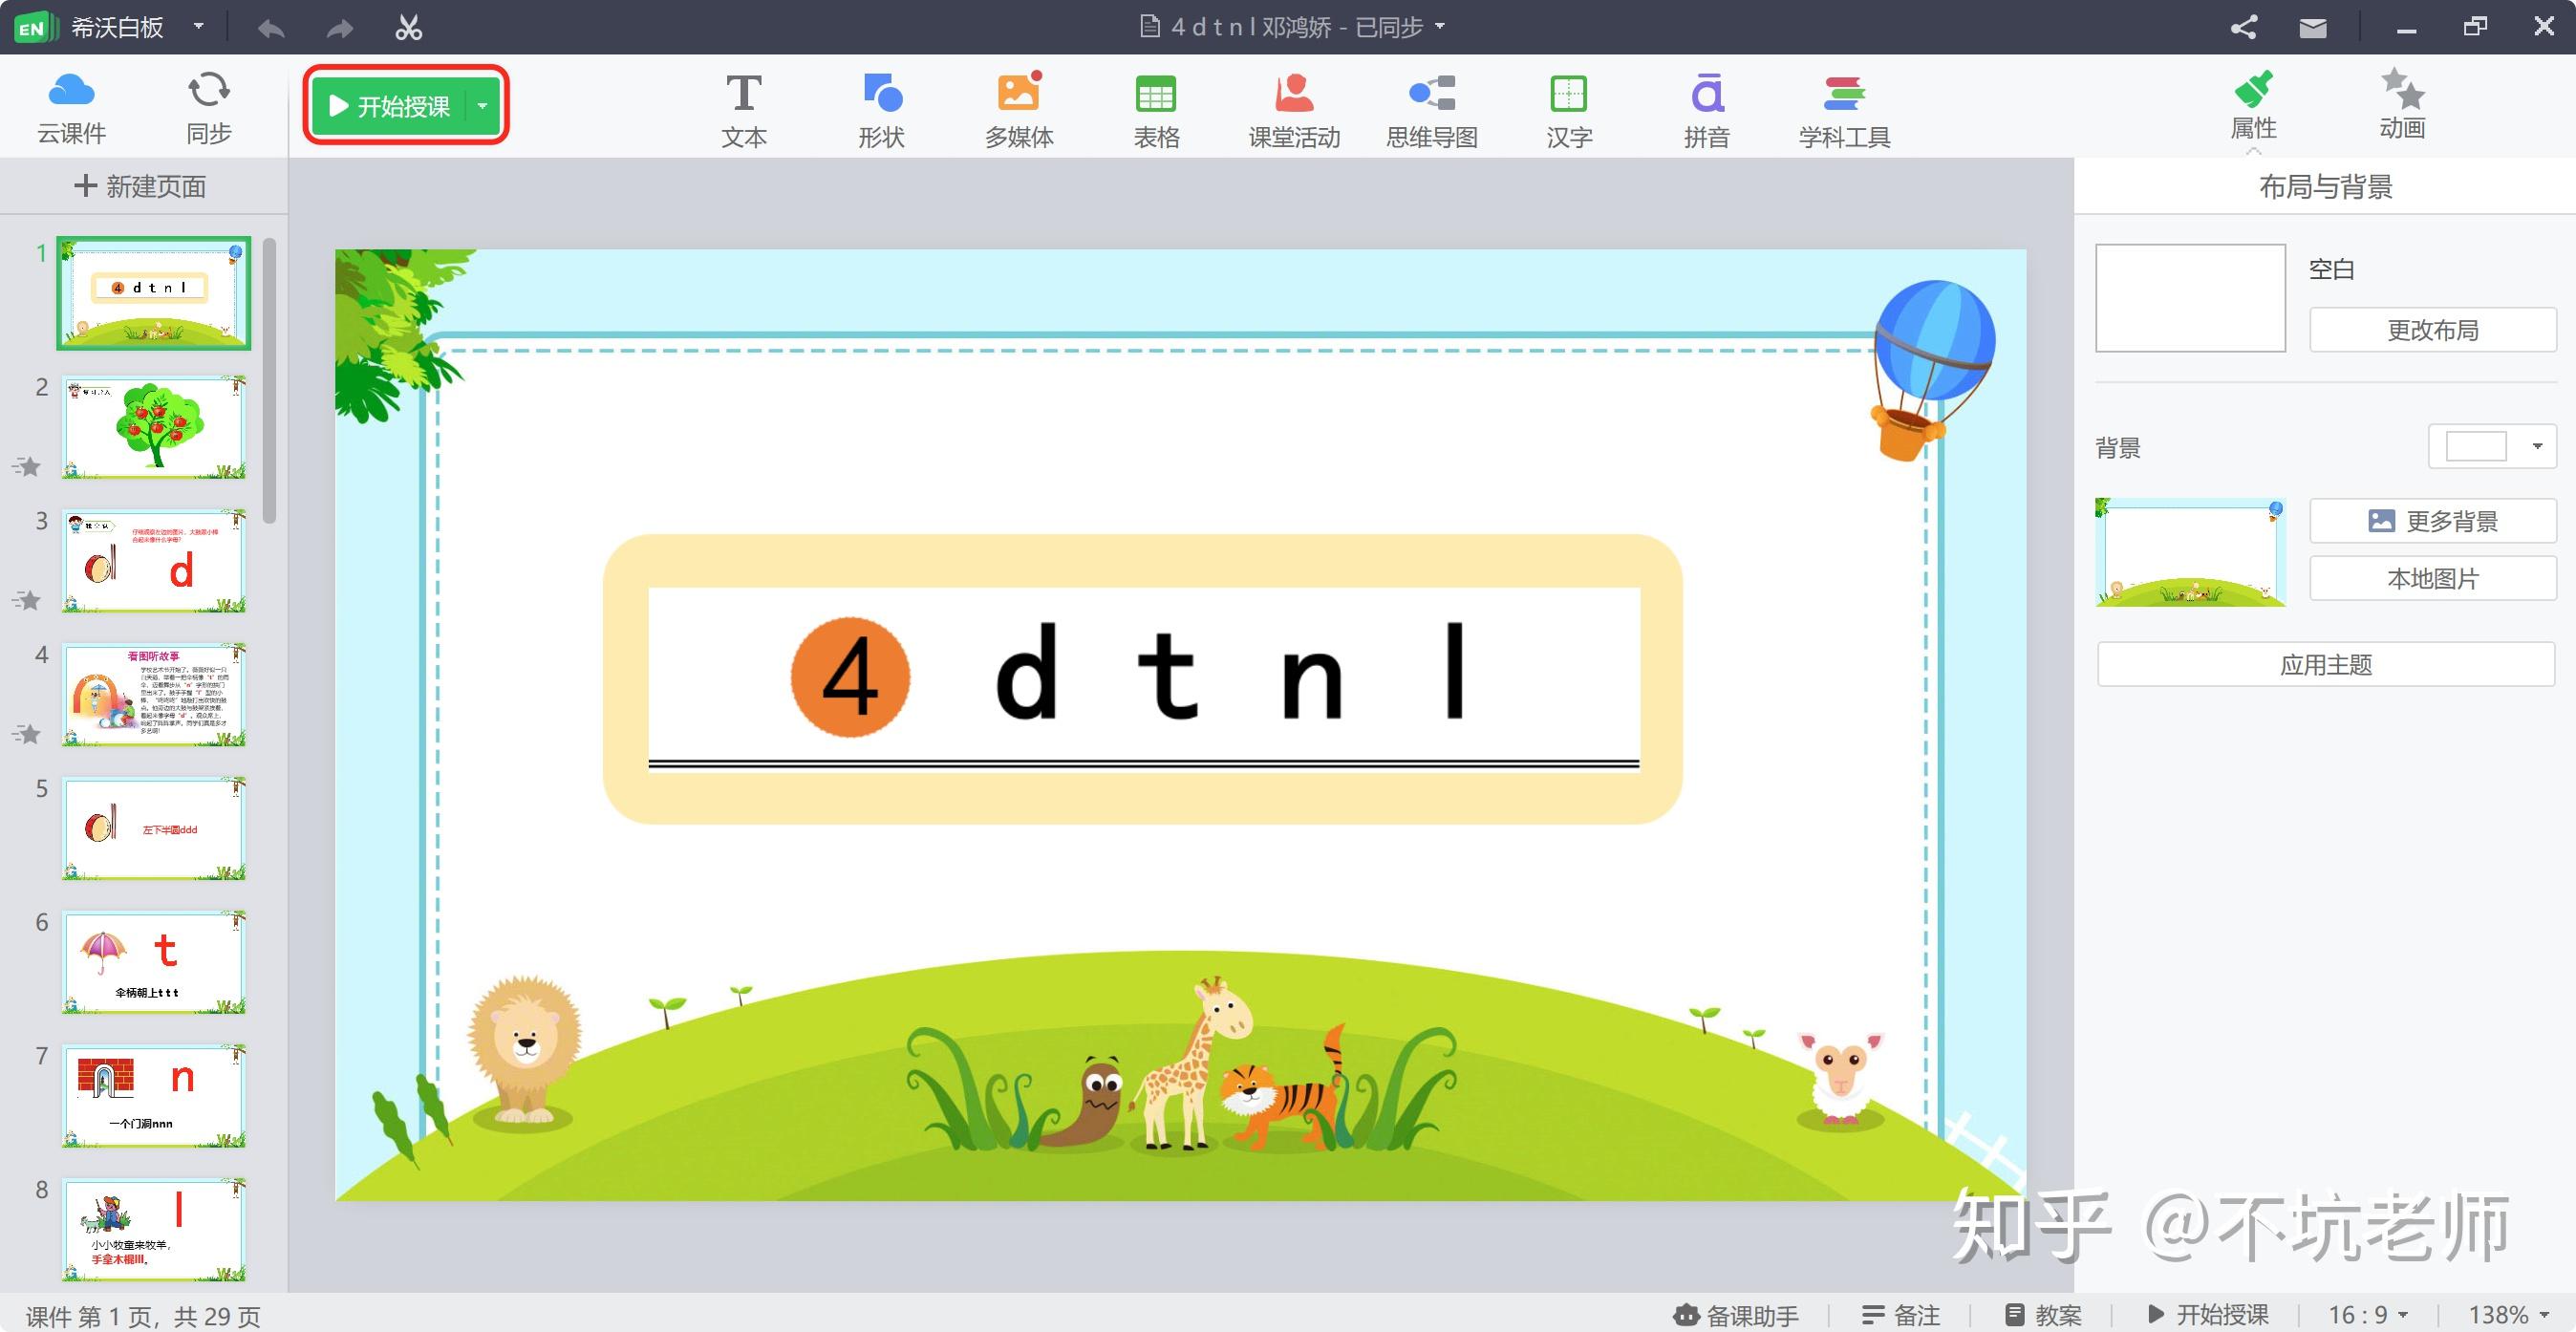
Task: Select slide 6 umbrella t thumbnail
Action: tap(153, 963)
